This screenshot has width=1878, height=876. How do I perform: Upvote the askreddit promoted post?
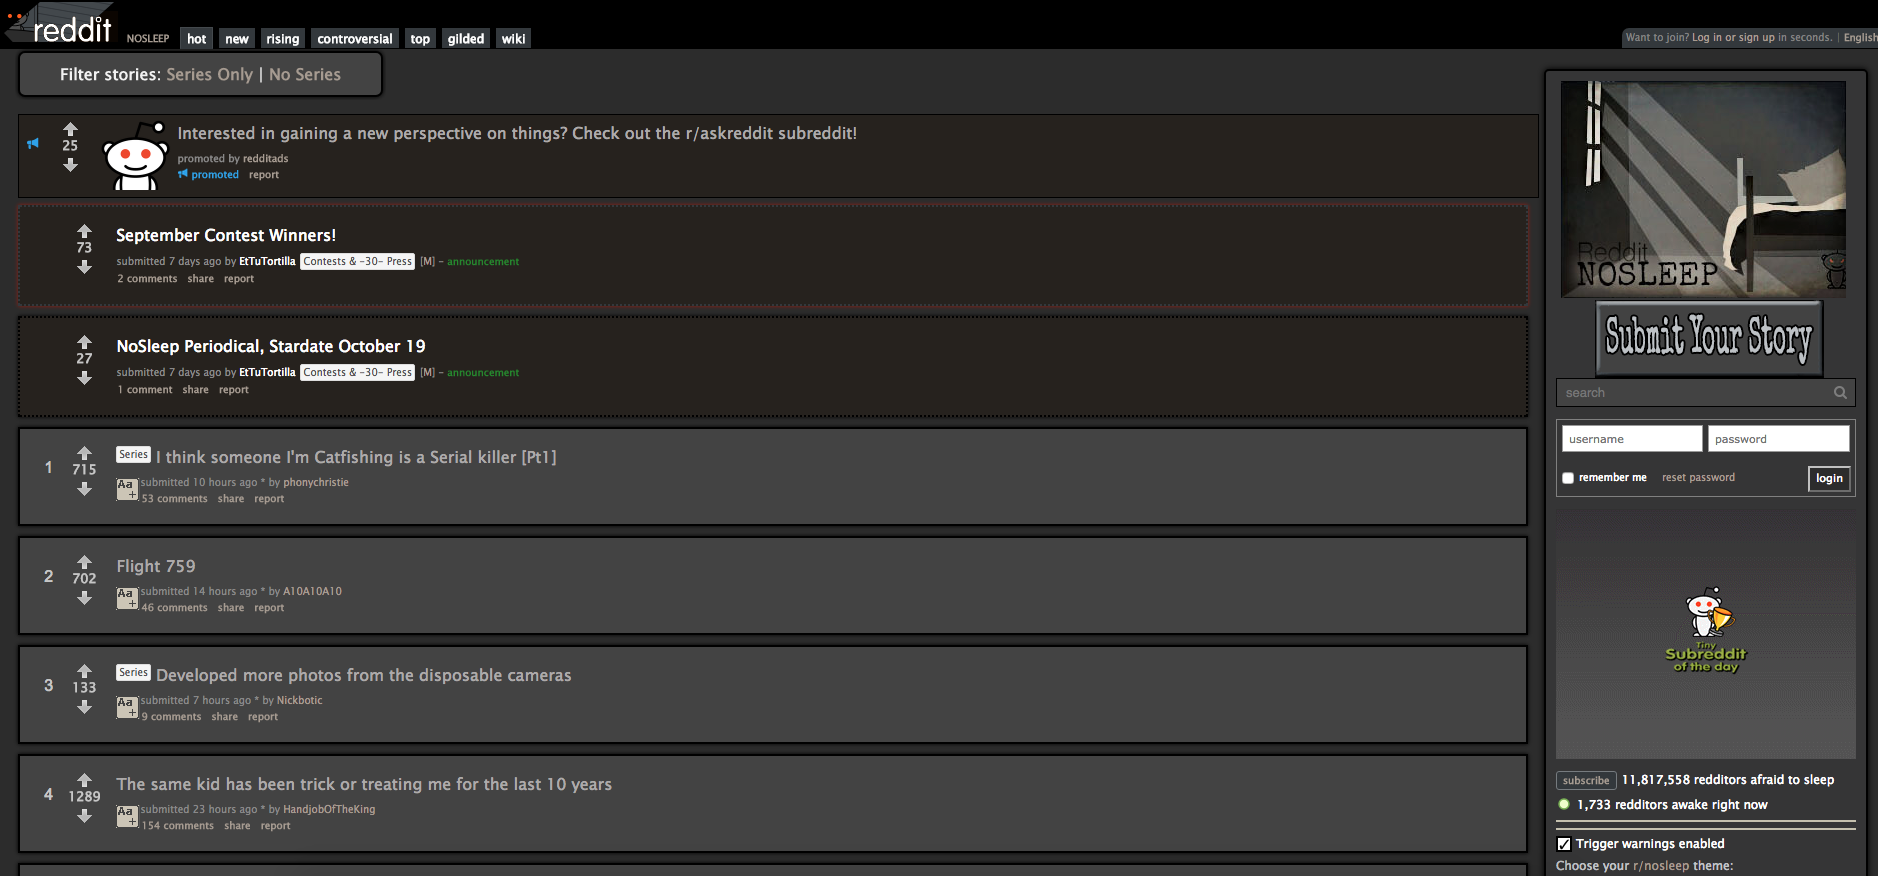(x=70, y=129)
